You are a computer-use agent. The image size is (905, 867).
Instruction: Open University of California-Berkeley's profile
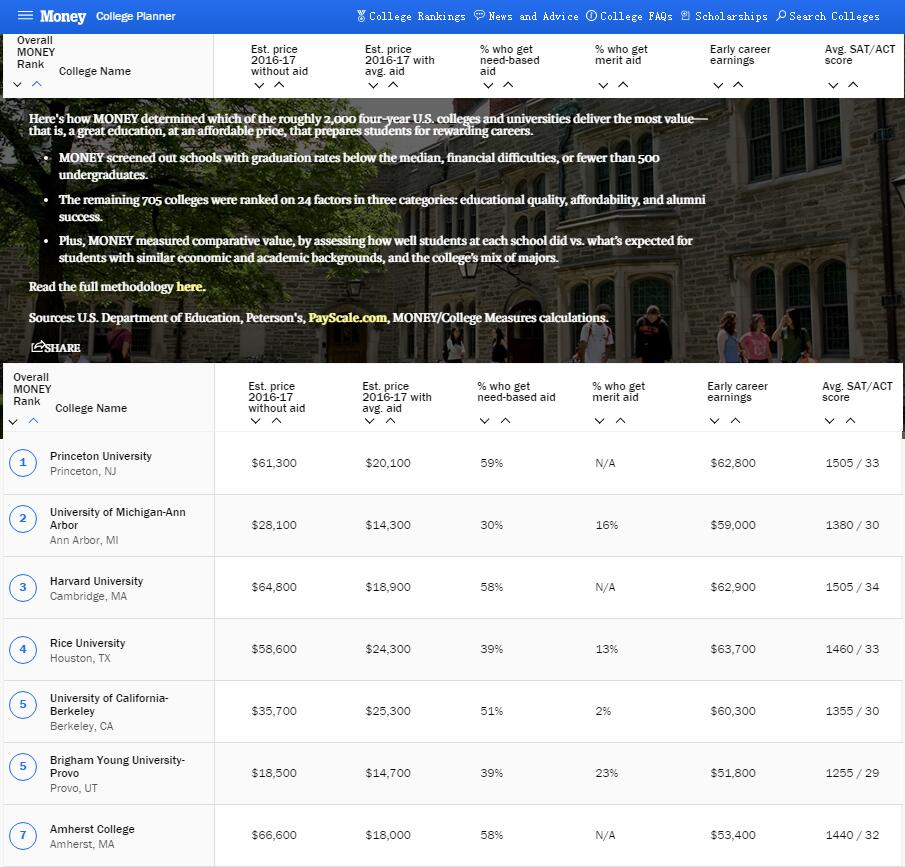pos(109,704)
